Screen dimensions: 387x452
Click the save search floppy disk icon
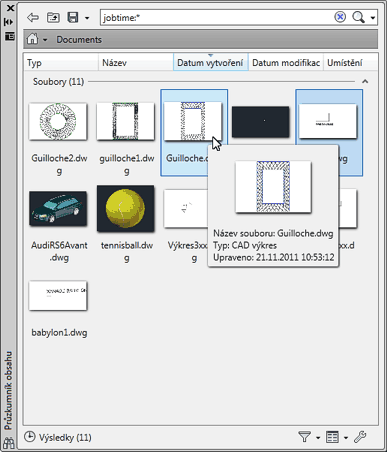pyautogui.click(x=73, y=17)
